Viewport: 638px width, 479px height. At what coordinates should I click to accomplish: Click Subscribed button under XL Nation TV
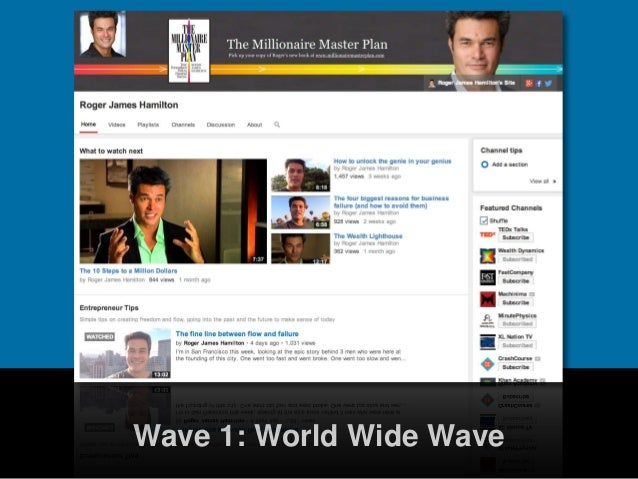pyautogui.click(x=517, y=346)
